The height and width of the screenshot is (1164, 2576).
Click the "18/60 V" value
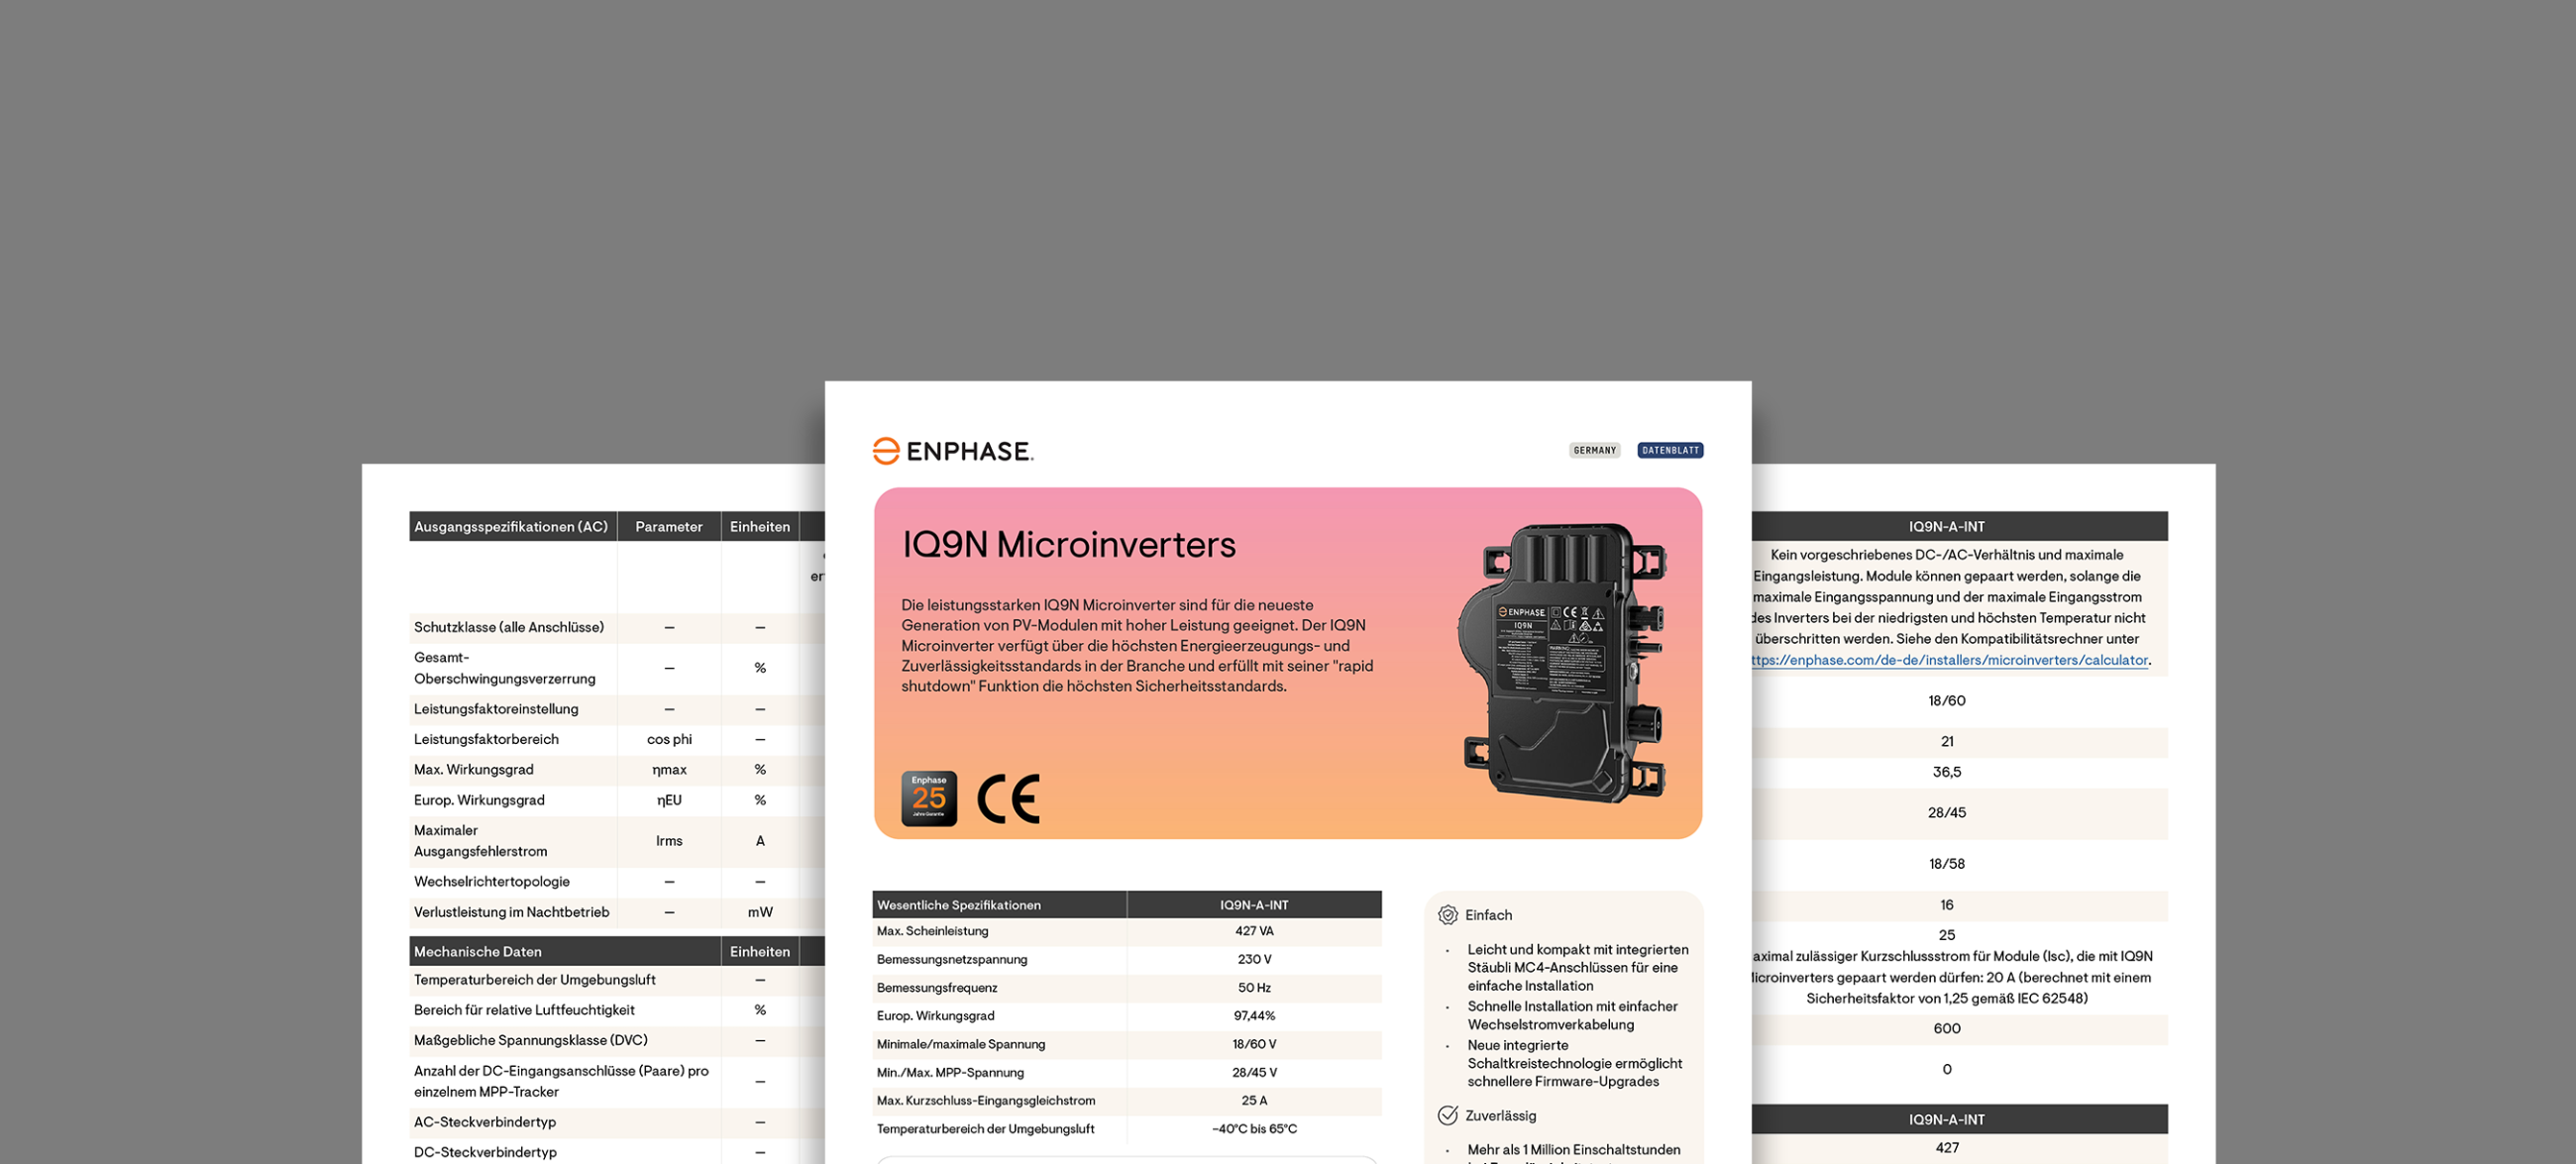pyautogui.click(x=1254, y=1044)
